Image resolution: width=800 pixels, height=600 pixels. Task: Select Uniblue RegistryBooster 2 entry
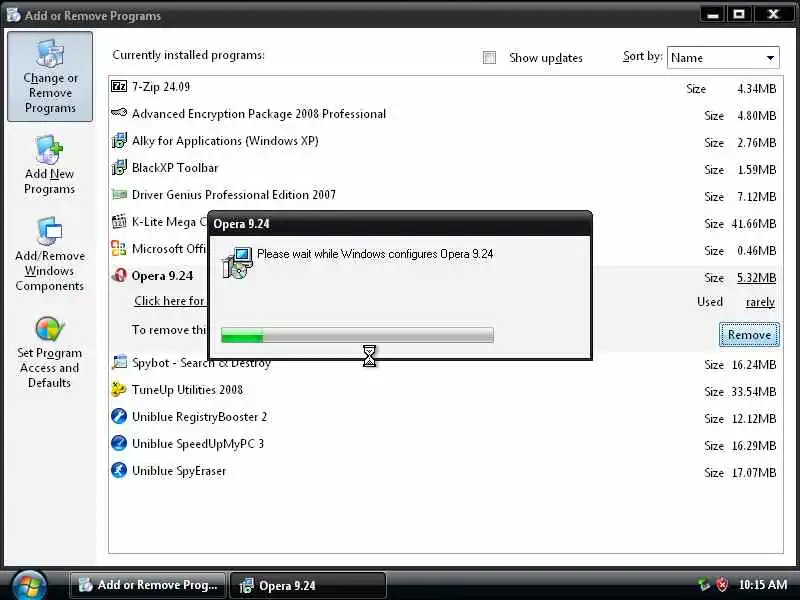[x=199, y=417]
